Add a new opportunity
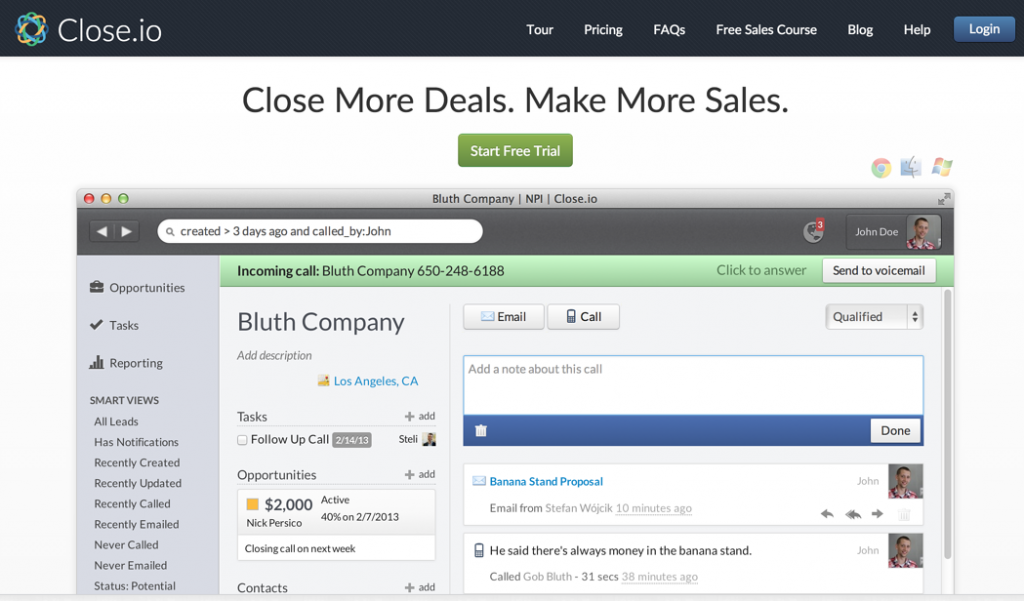This screenshot has height=601, width=1024. pyautogui.click(x=420, y=474)
